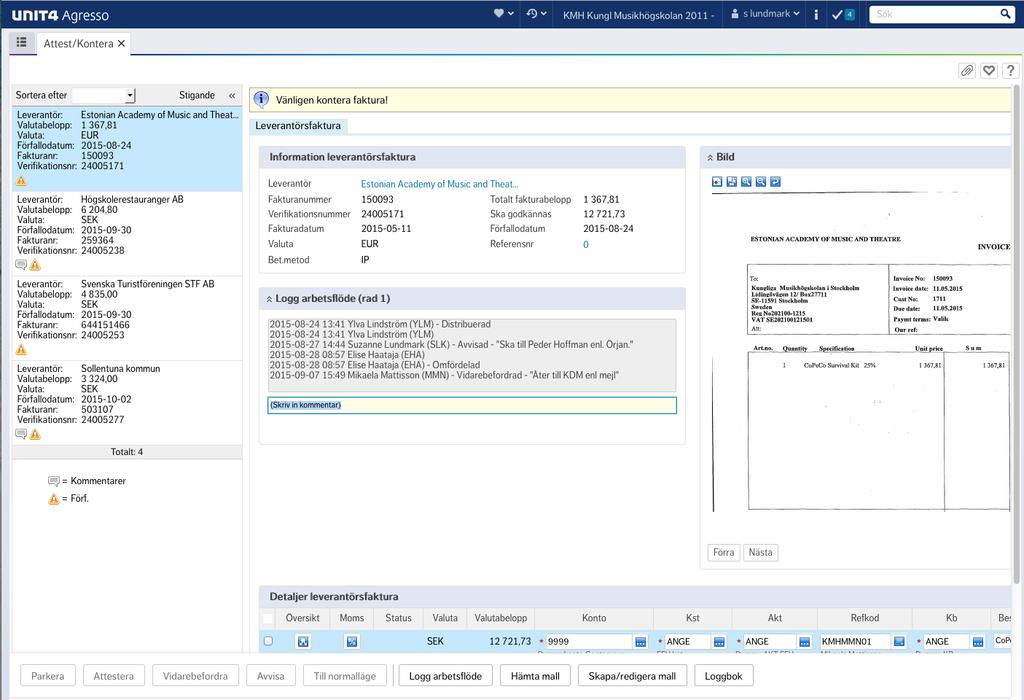
Task: Select the Sollentuna kommun invoice
Action: [127, 402]
